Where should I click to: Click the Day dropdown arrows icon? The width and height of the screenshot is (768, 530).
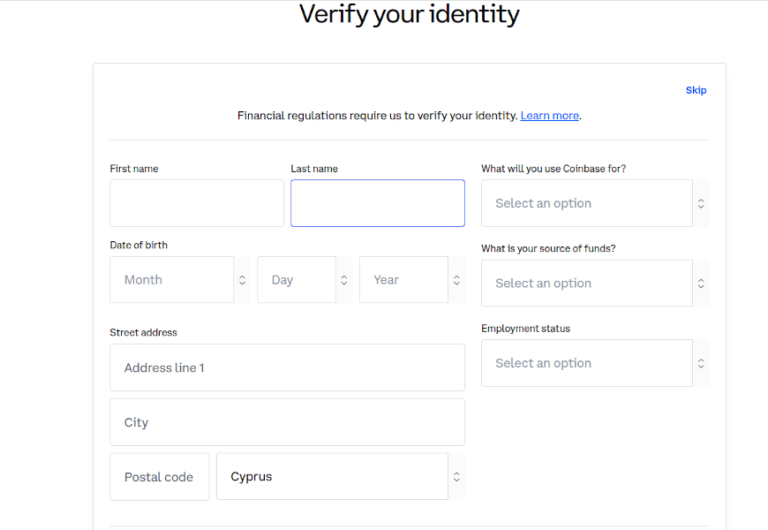tap(344, 280)
